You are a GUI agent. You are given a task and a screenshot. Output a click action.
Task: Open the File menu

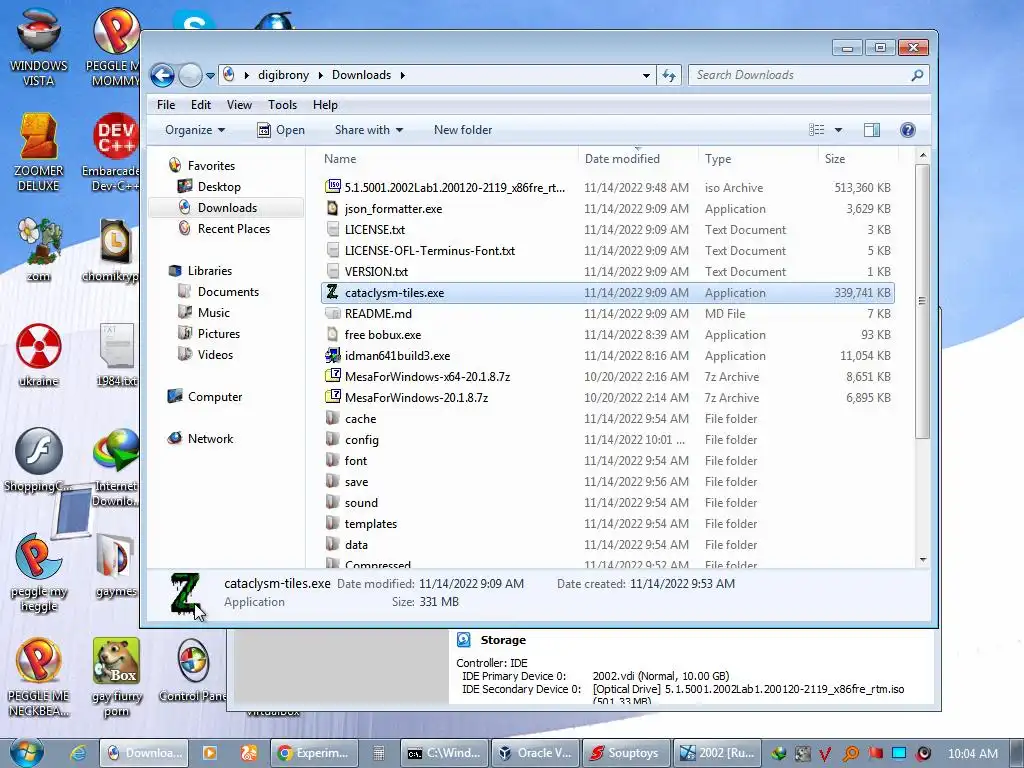click(166, 104)
